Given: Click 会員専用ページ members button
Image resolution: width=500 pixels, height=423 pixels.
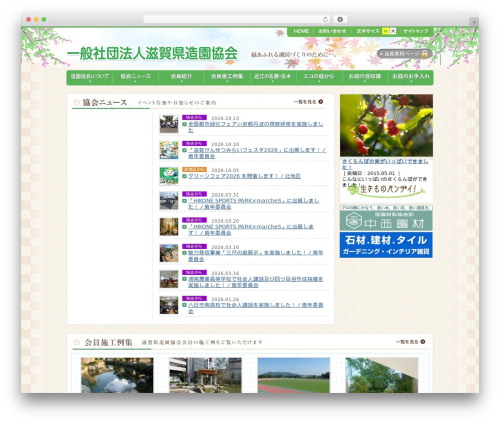Looking at the screenshot, I should click(404, 53).
